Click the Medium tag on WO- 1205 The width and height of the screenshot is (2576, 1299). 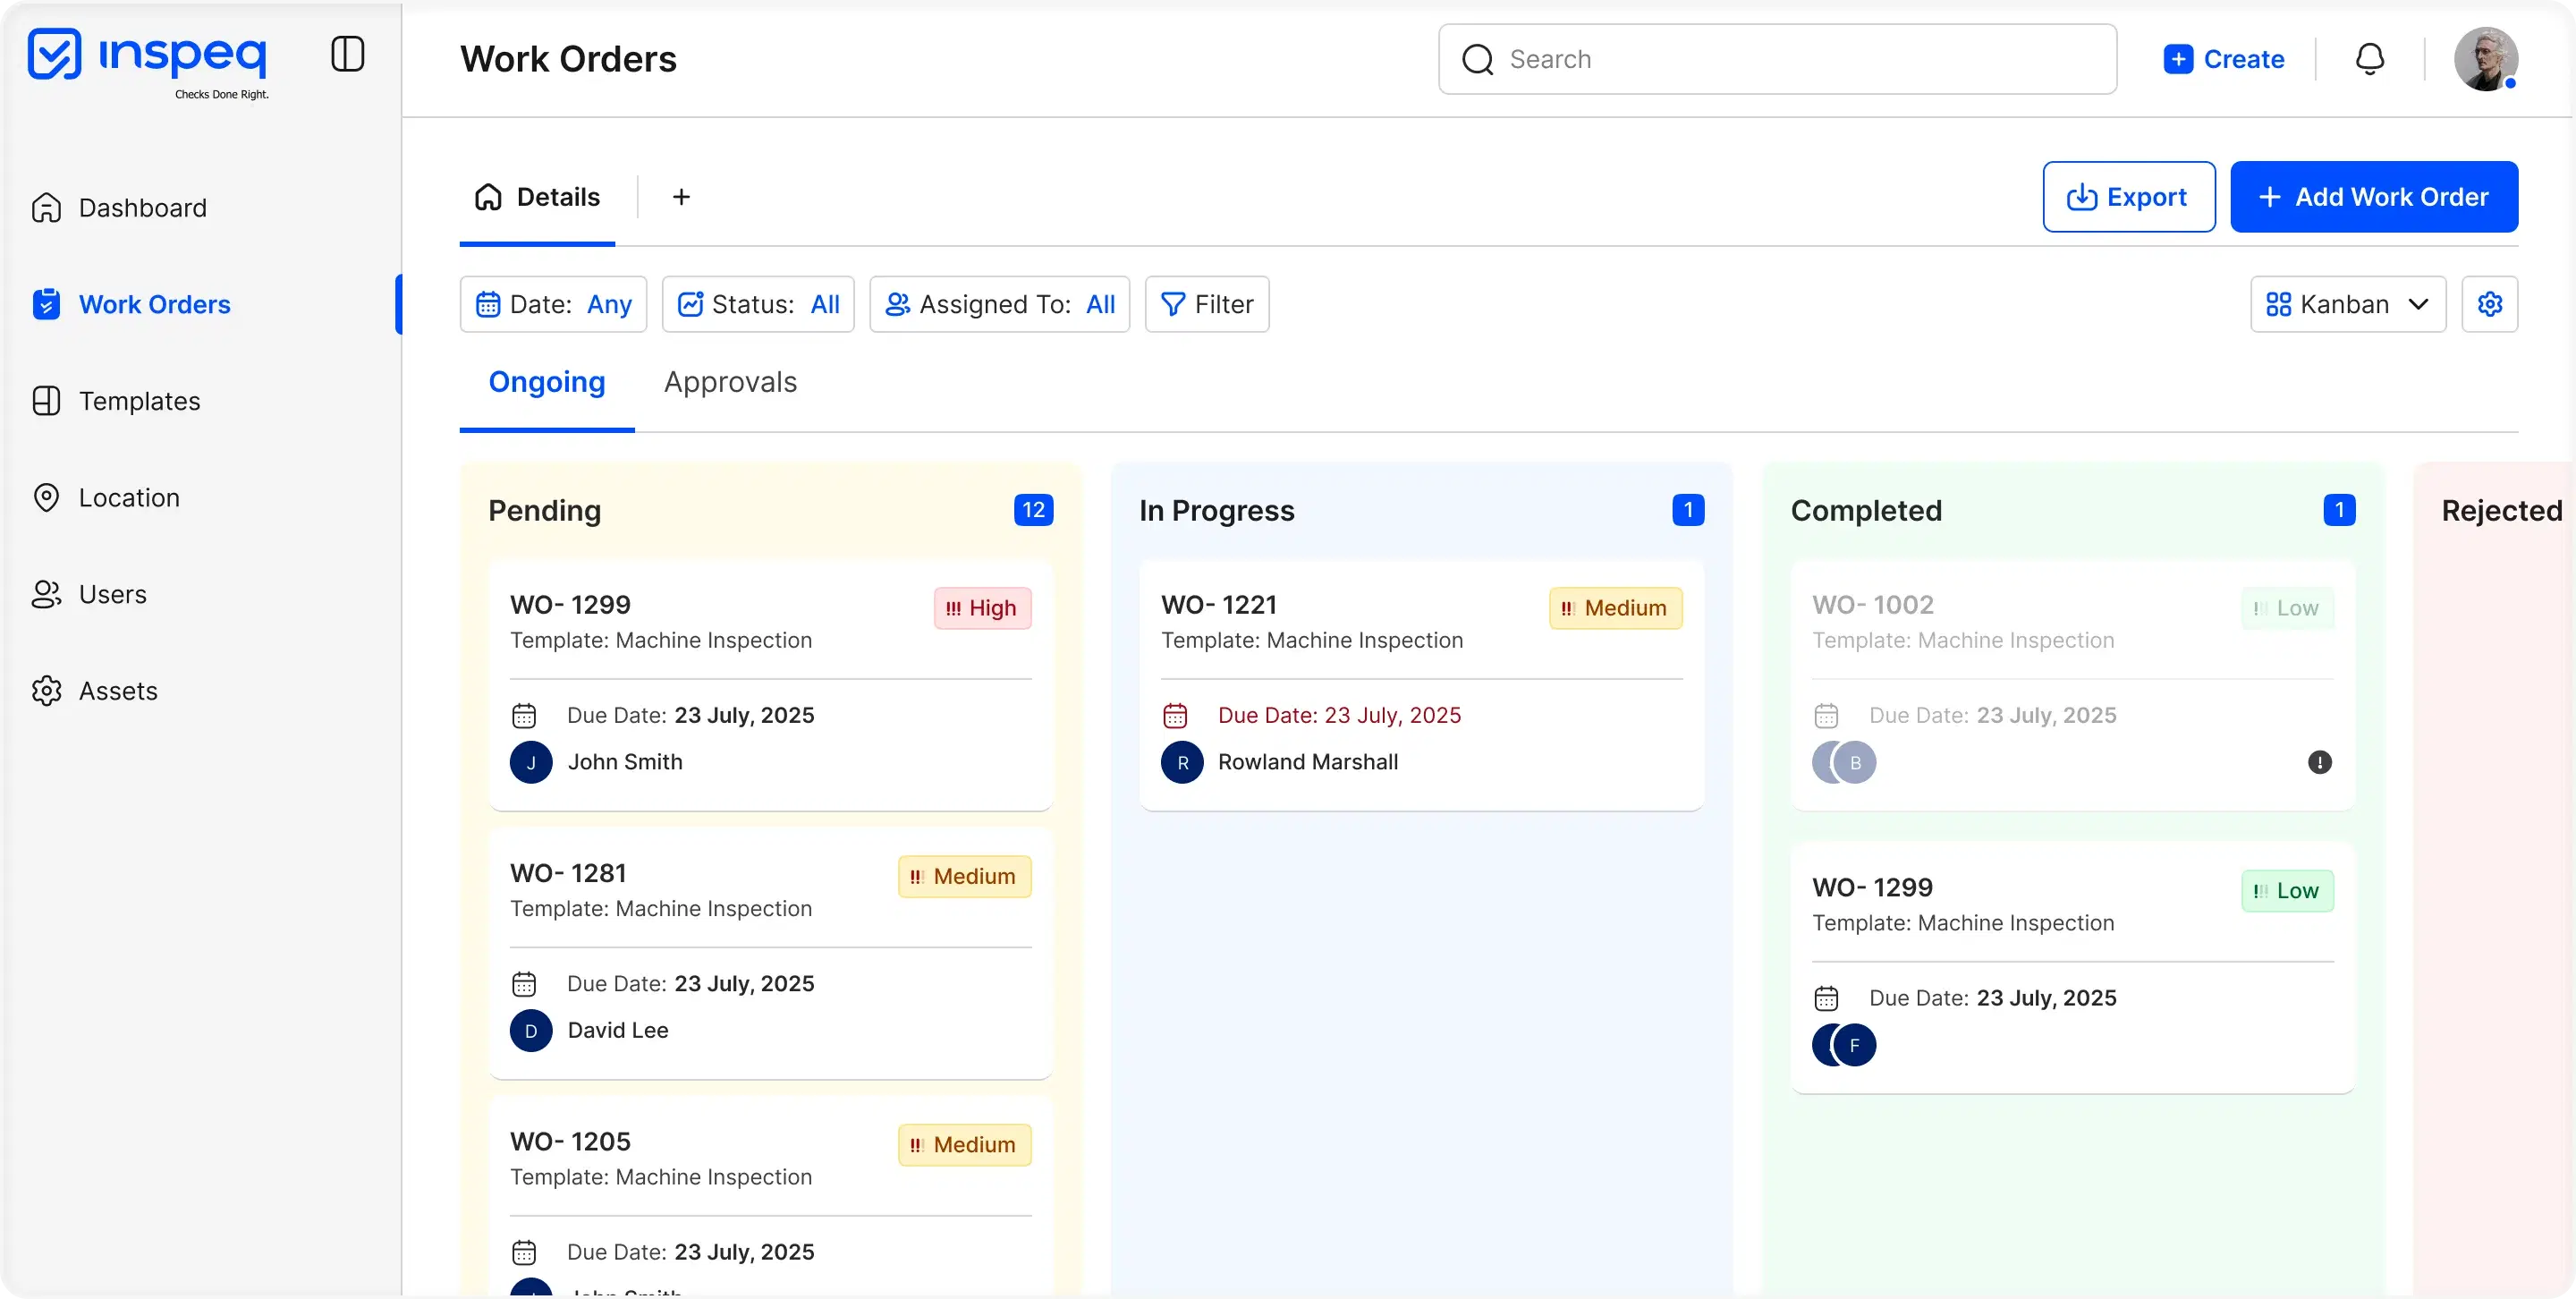click(x=964, y=1145)
